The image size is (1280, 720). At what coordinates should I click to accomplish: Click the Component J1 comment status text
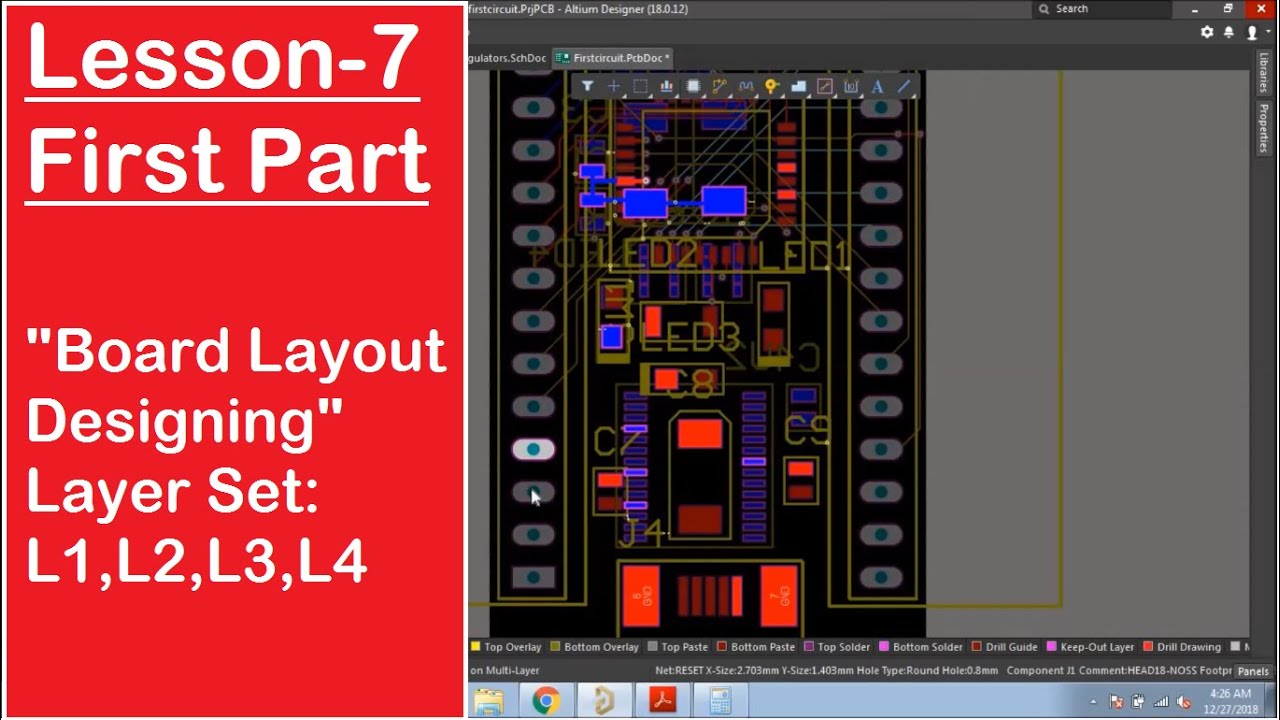[1119, 671]
